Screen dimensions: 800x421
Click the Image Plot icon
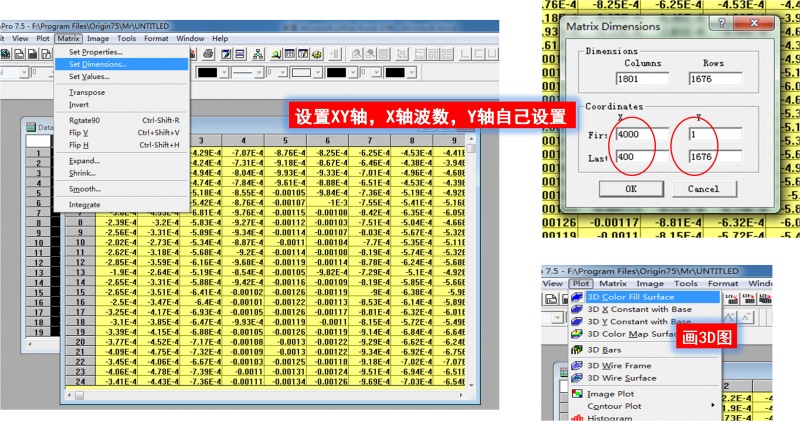click(577, 393)
